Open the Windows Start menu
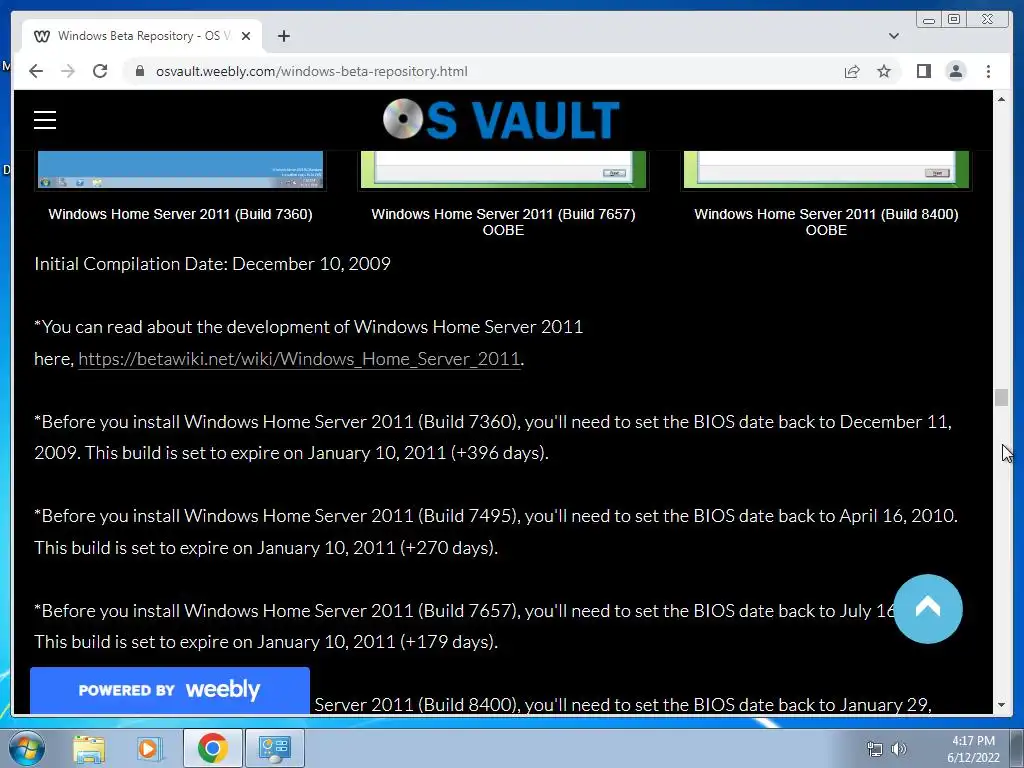This screenshot has height=768, width=1024. pyautogui.click(x=27, y=748)
